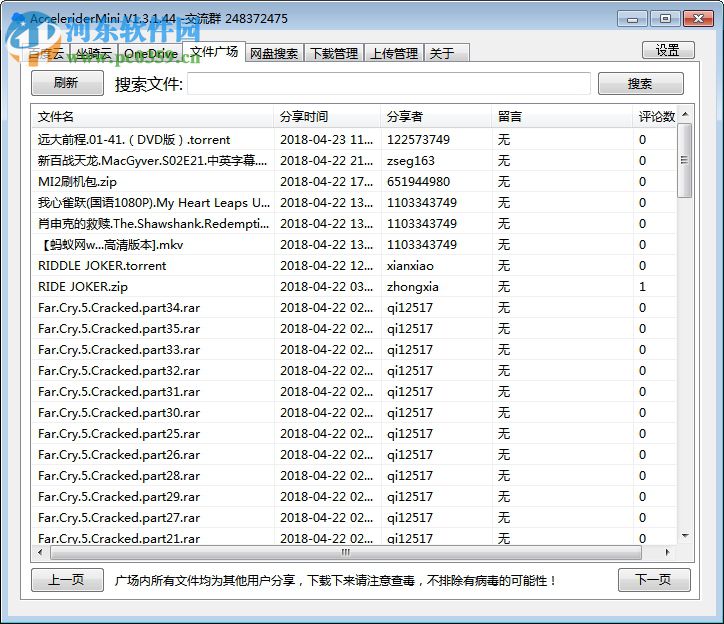The width and height of the screenshot is (724, 624).
Task: Click the horizontal scrollbar thumb
Action: tap(346, 552)
